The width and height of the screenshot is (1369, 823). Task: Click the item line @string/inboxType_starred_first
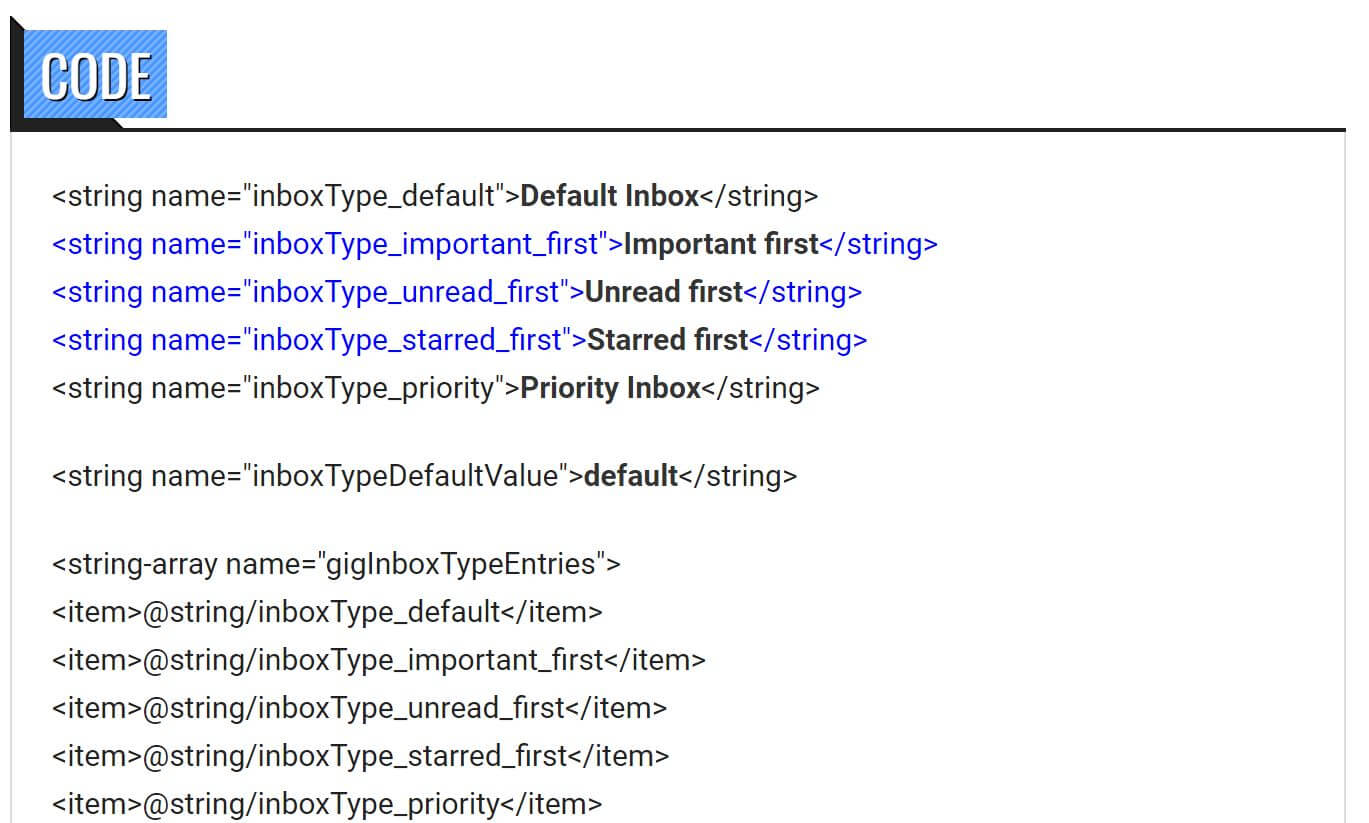(x=360, y=756)
